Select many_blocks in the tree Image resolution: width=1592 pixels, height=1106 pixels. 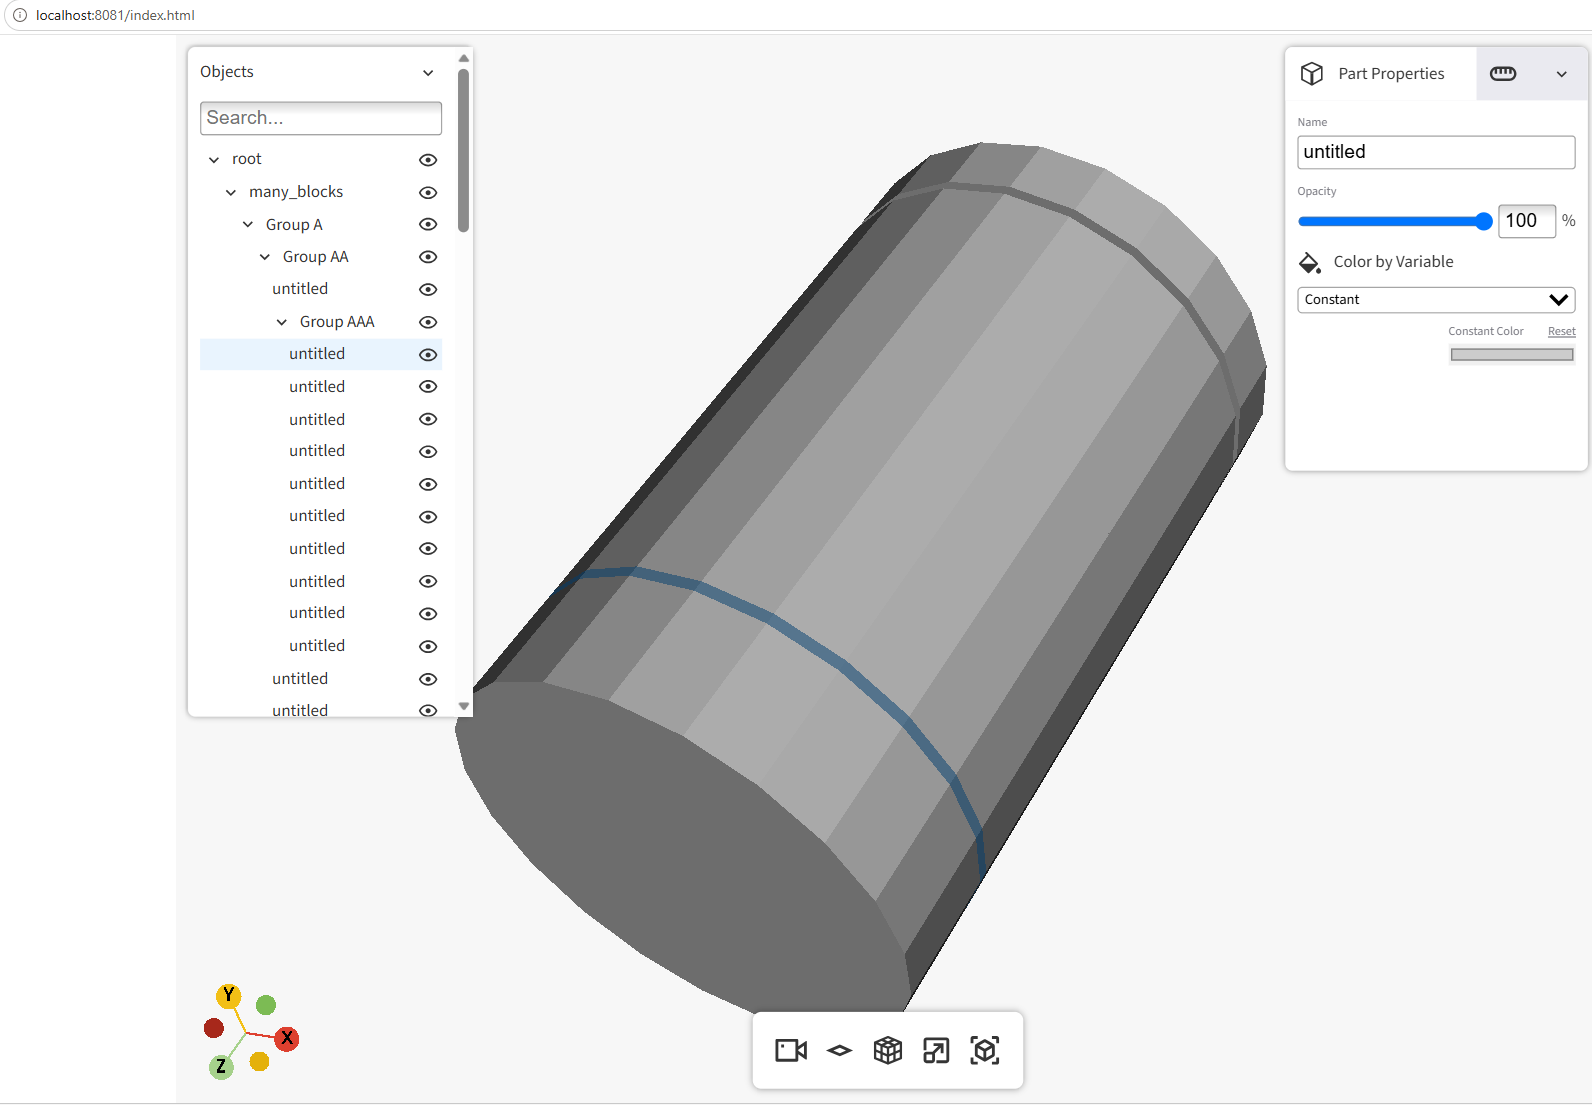point(296,192)
